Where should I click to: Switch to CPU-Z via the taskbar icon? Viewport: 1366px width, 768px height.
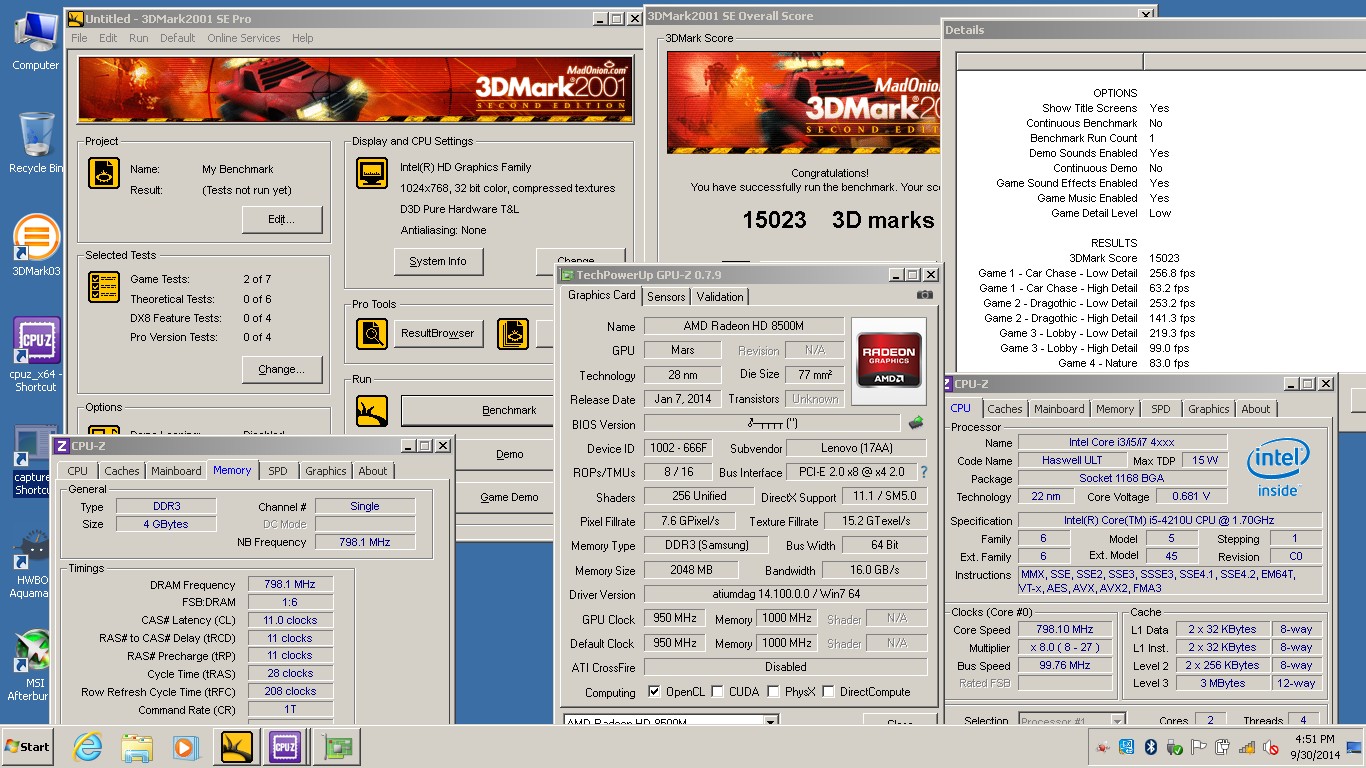(x=285, y=747)
